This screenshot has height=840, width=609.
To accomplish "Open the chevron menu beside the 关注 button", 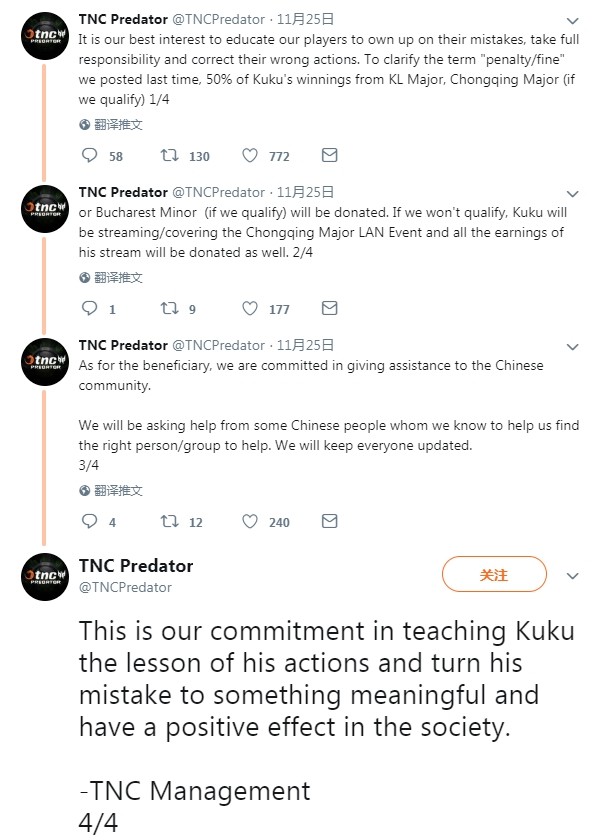I will tap(573, 577).
